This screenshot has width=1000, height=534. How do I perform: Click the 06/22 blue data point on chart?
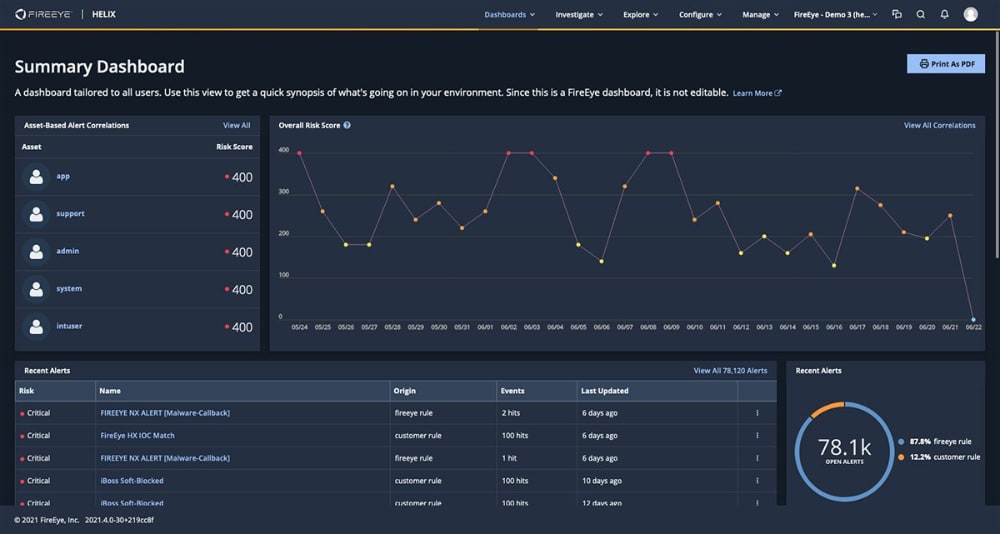(x=973, y=319)
